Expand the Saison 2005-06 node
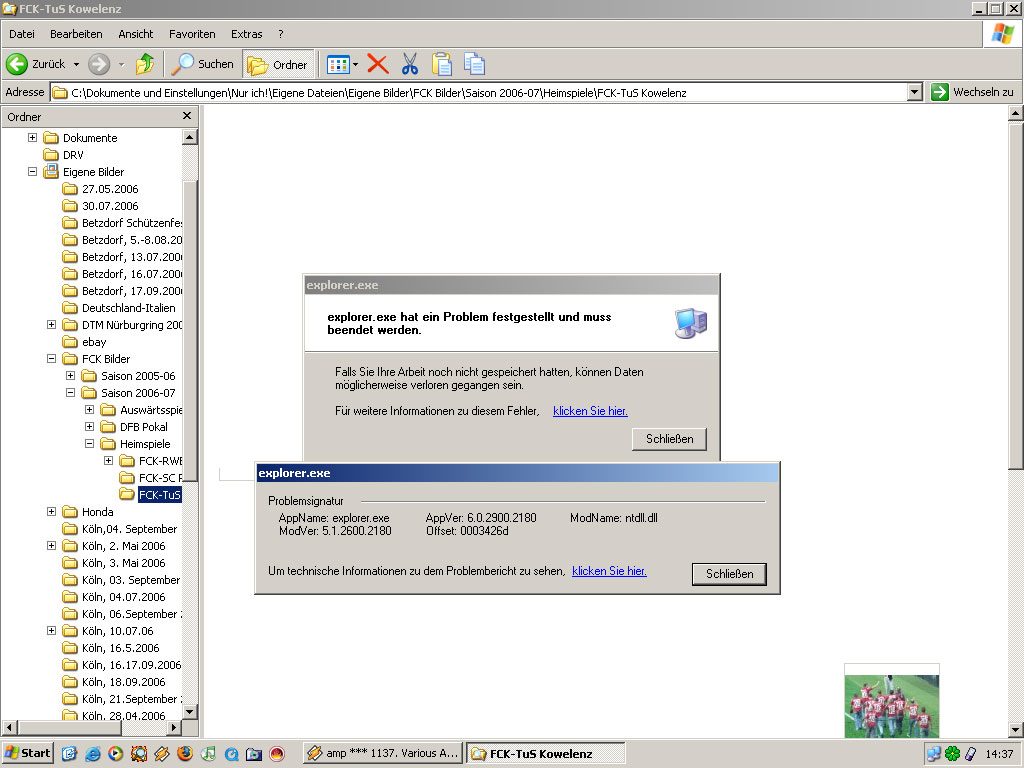This screenshot has height=768, width=1024. (x=71, y=375)
